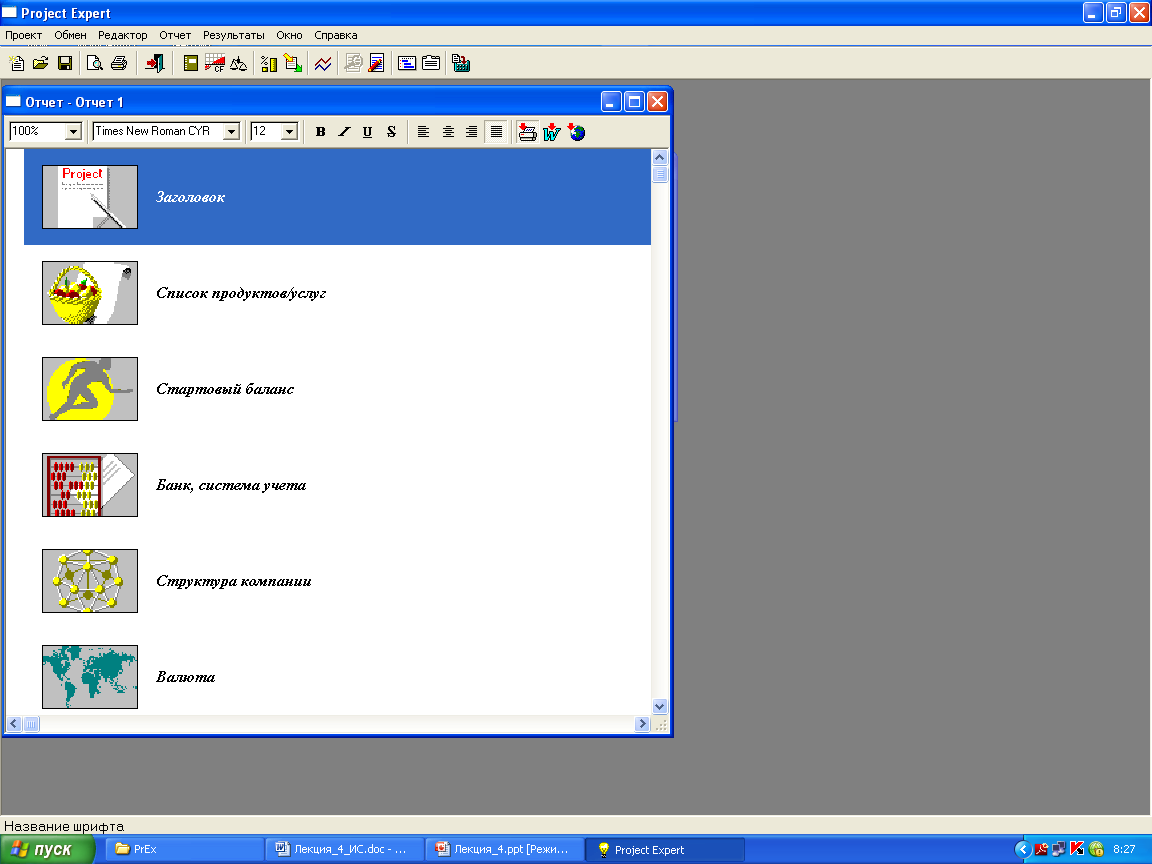Click the yellow-green arrows document icon
This screenshot has height=864, width=1152.
(293, 64)
